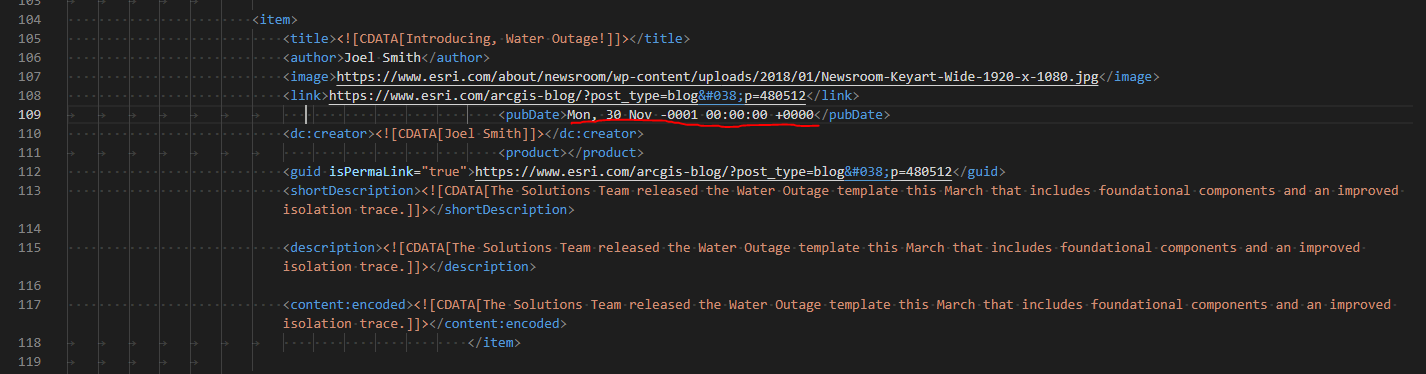The width and height of the screenshot is (1426, 374).
Task: Click line number 113 in the gutter
Action: (29, 190)
